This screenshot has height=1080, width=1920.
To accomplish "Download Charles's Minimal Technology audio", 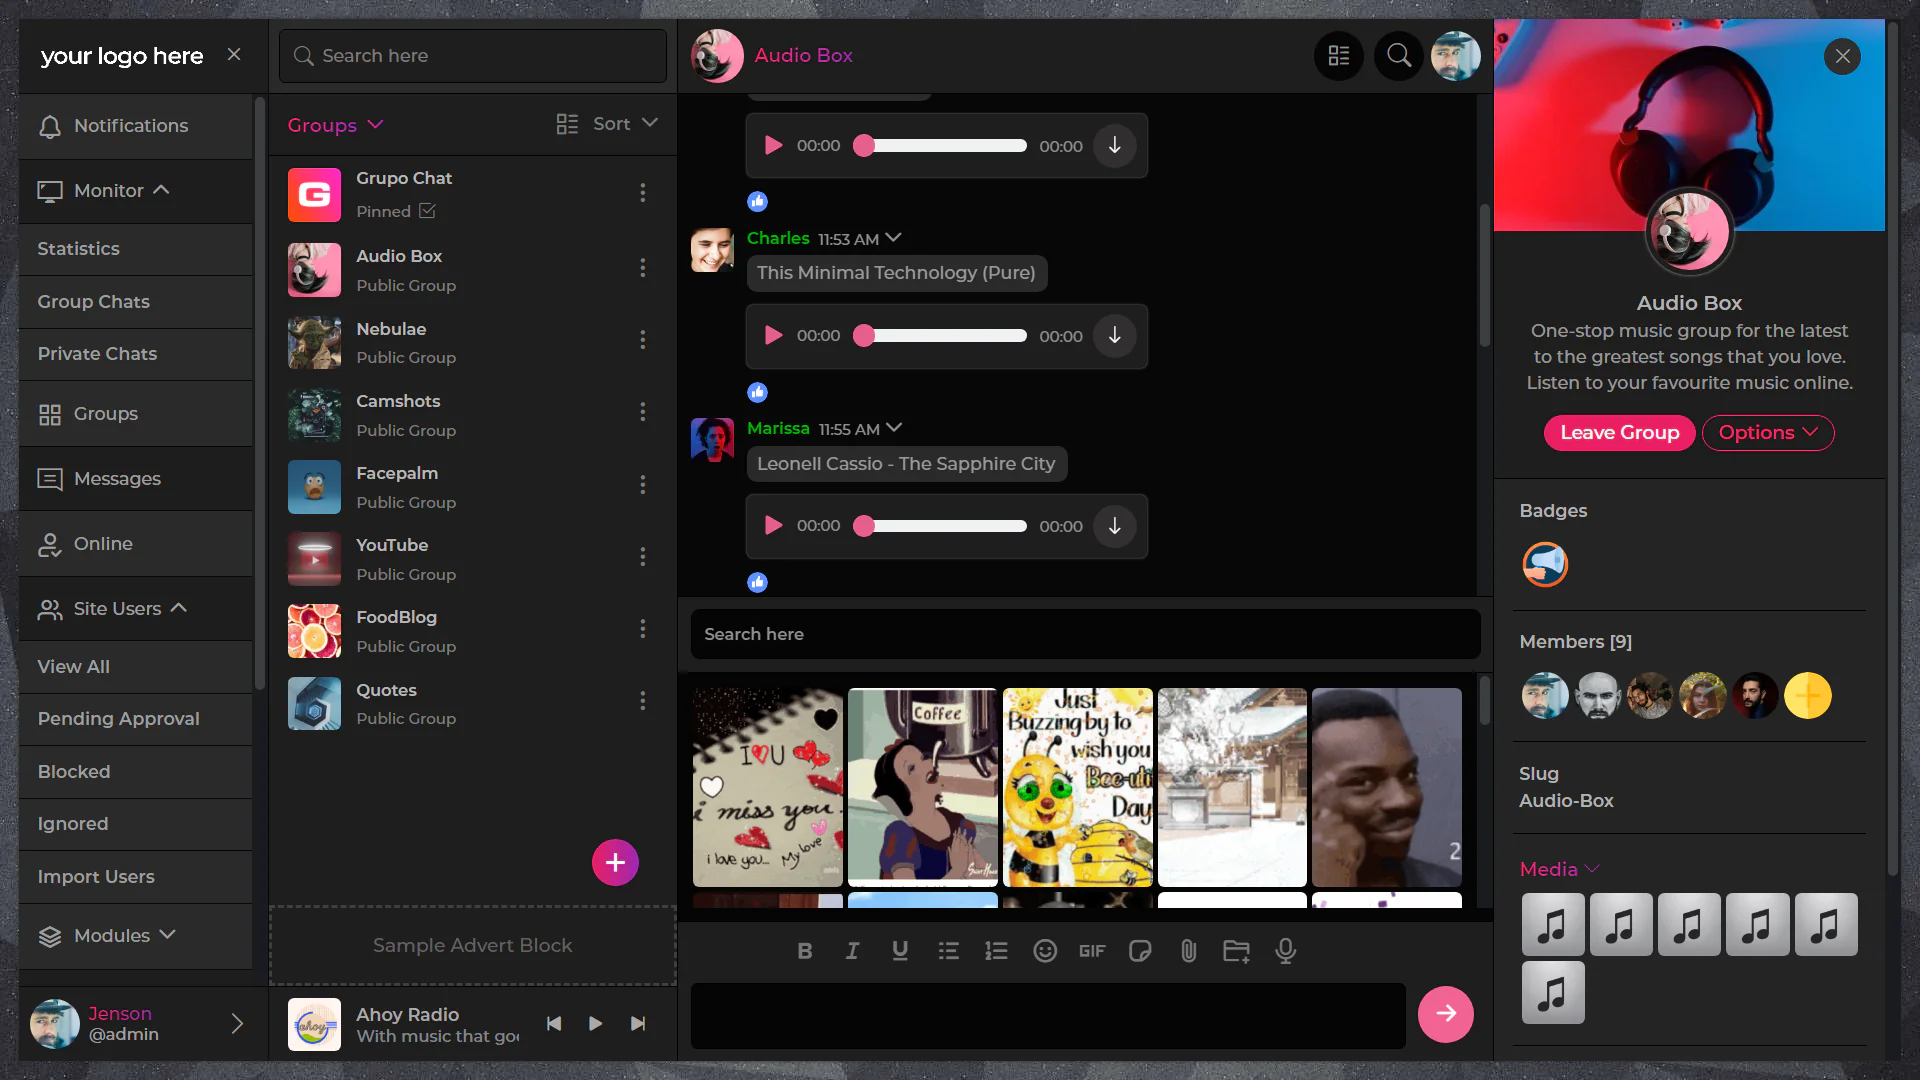I will coord(1114,336).
